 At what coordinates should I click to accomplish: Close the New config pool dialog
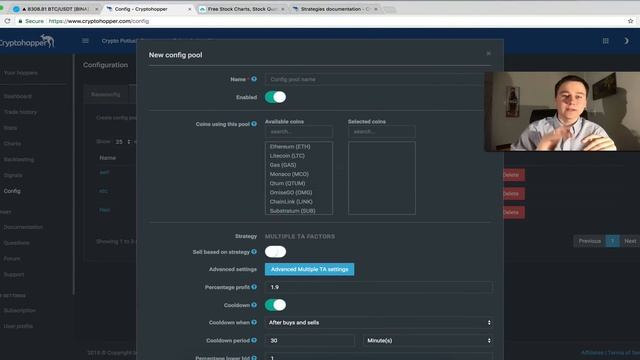[488, 53]
